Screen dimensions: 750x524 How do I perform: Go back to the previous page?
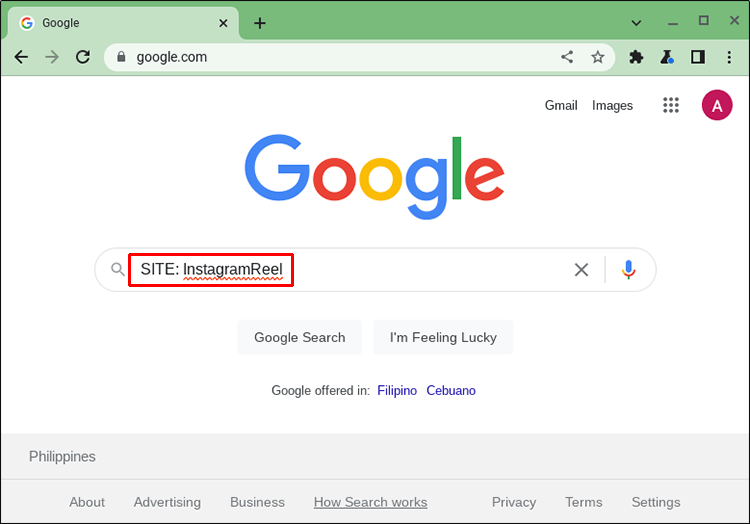21,57
